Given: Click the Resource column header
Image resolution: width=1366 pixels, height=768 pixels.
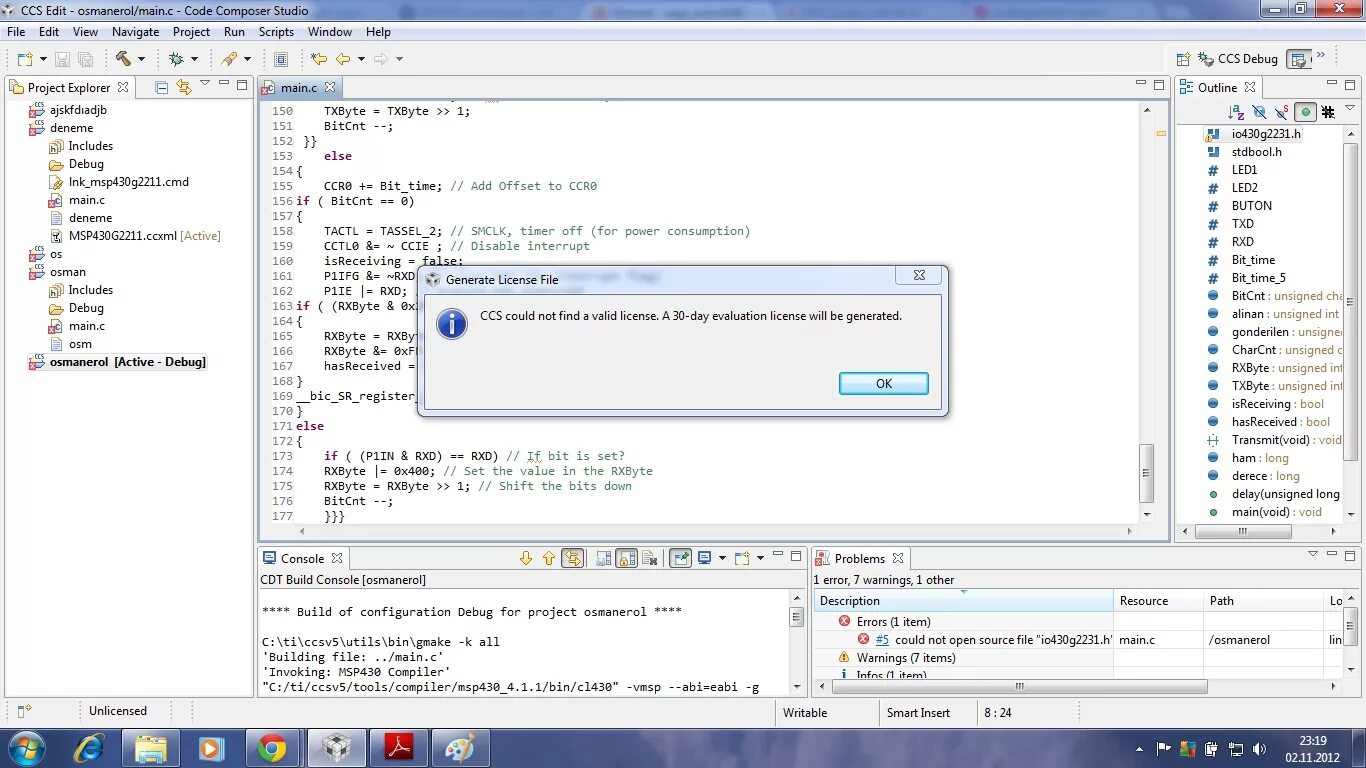Looking at the screenshot, I should [1158, 601].
